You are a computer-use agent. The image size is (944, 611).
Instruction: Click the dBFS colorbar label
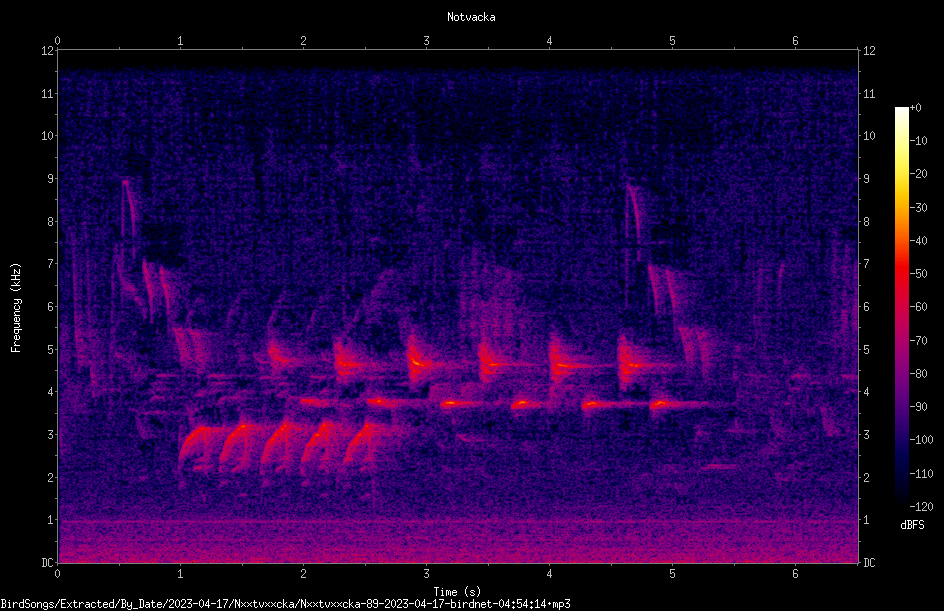tap(912, 525)
